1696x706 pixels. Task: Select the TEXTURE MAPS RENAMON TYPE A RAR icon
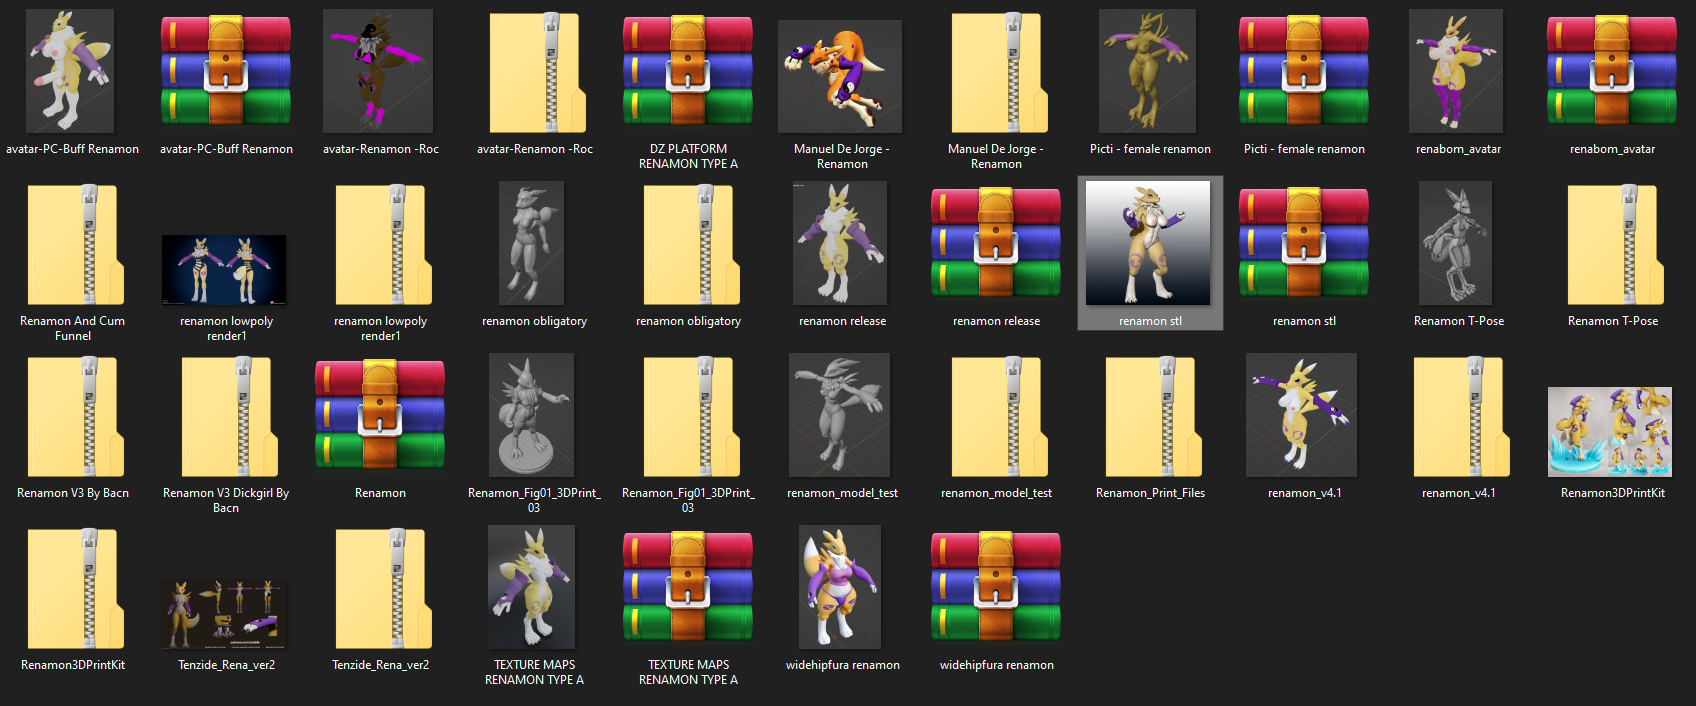(x=688, y=588)
